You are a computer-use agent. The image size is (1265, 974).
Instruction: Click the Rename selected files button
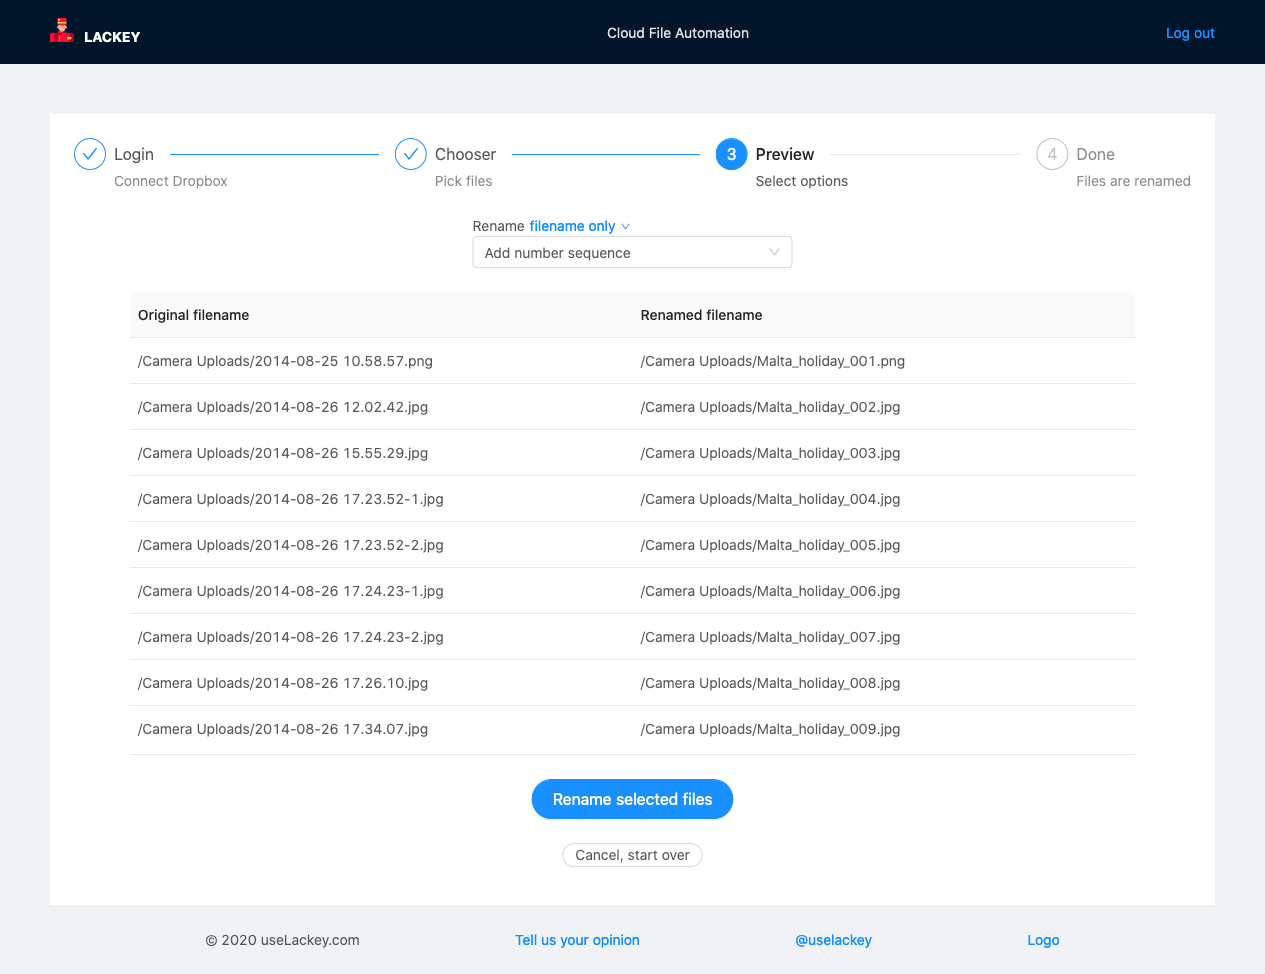pos(632,799)
